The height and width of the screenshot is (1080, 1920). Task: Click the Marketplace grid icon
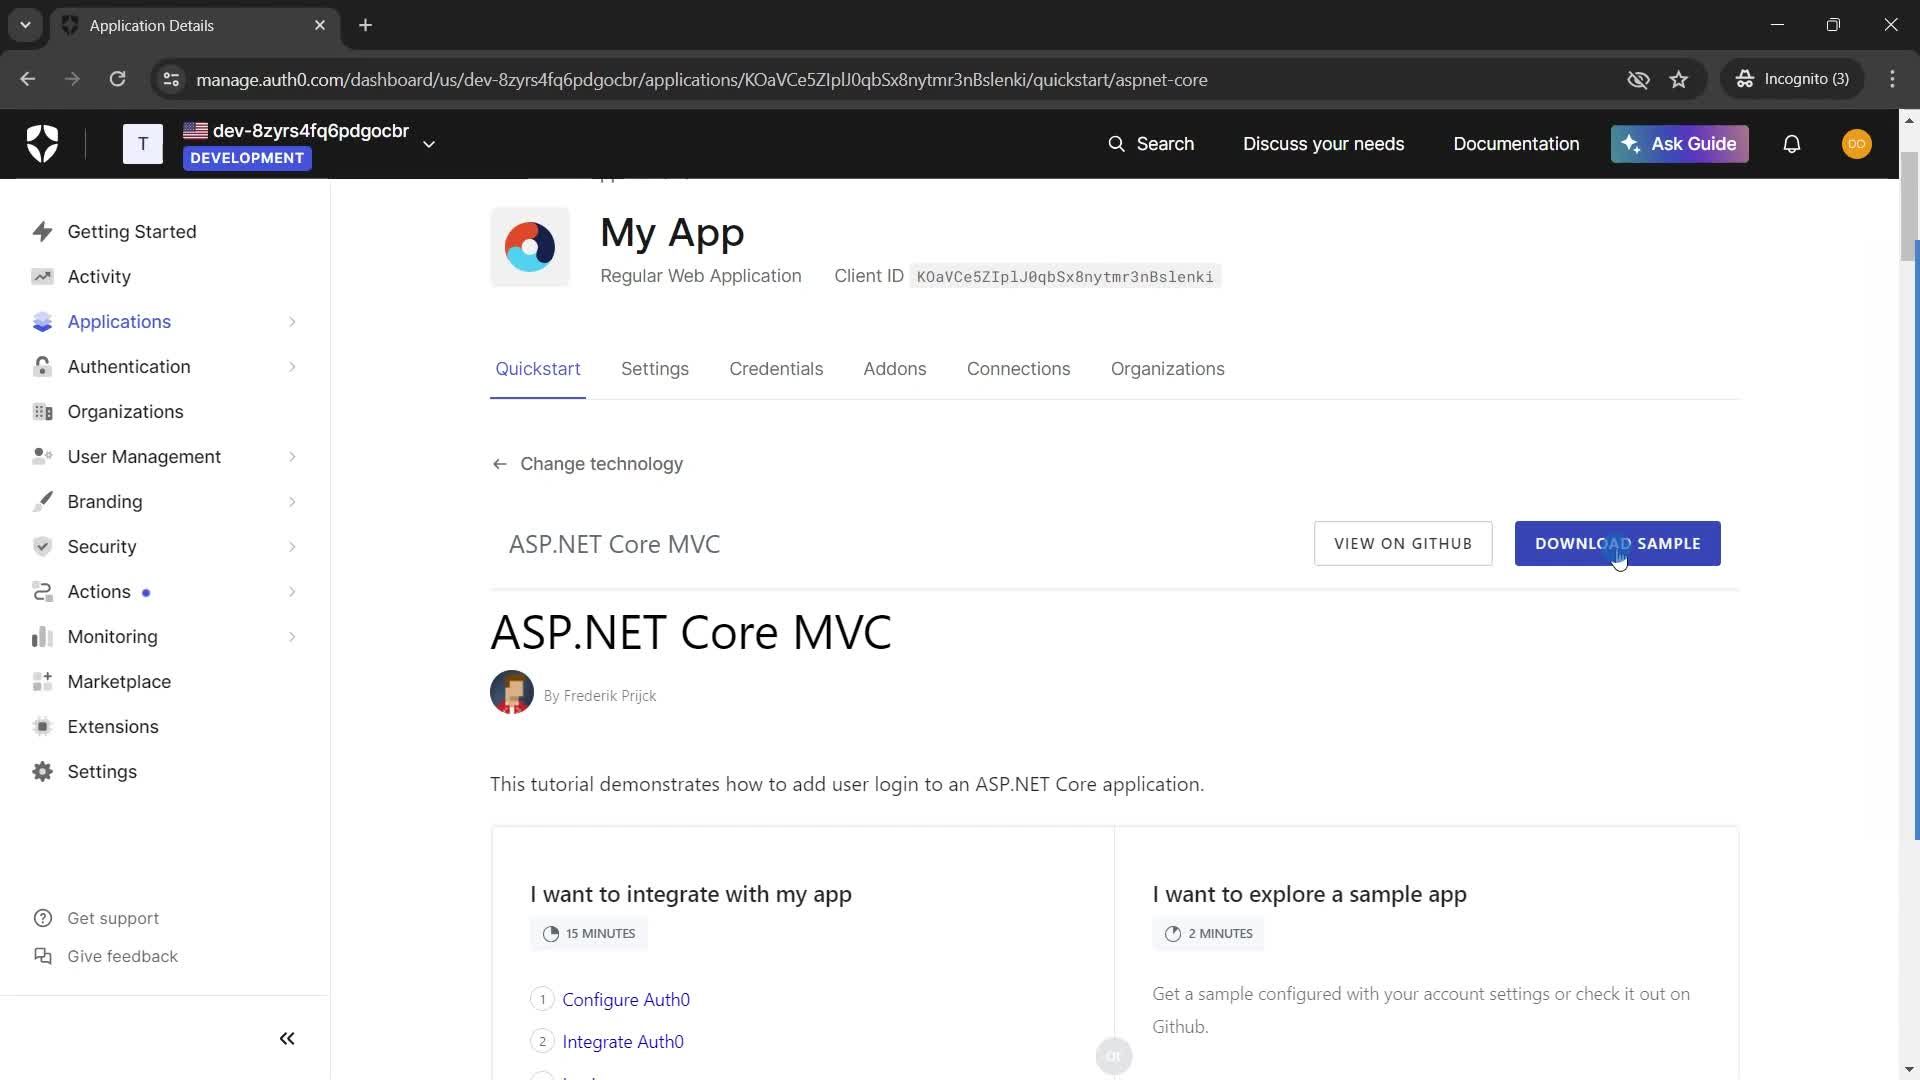point(42,682)
